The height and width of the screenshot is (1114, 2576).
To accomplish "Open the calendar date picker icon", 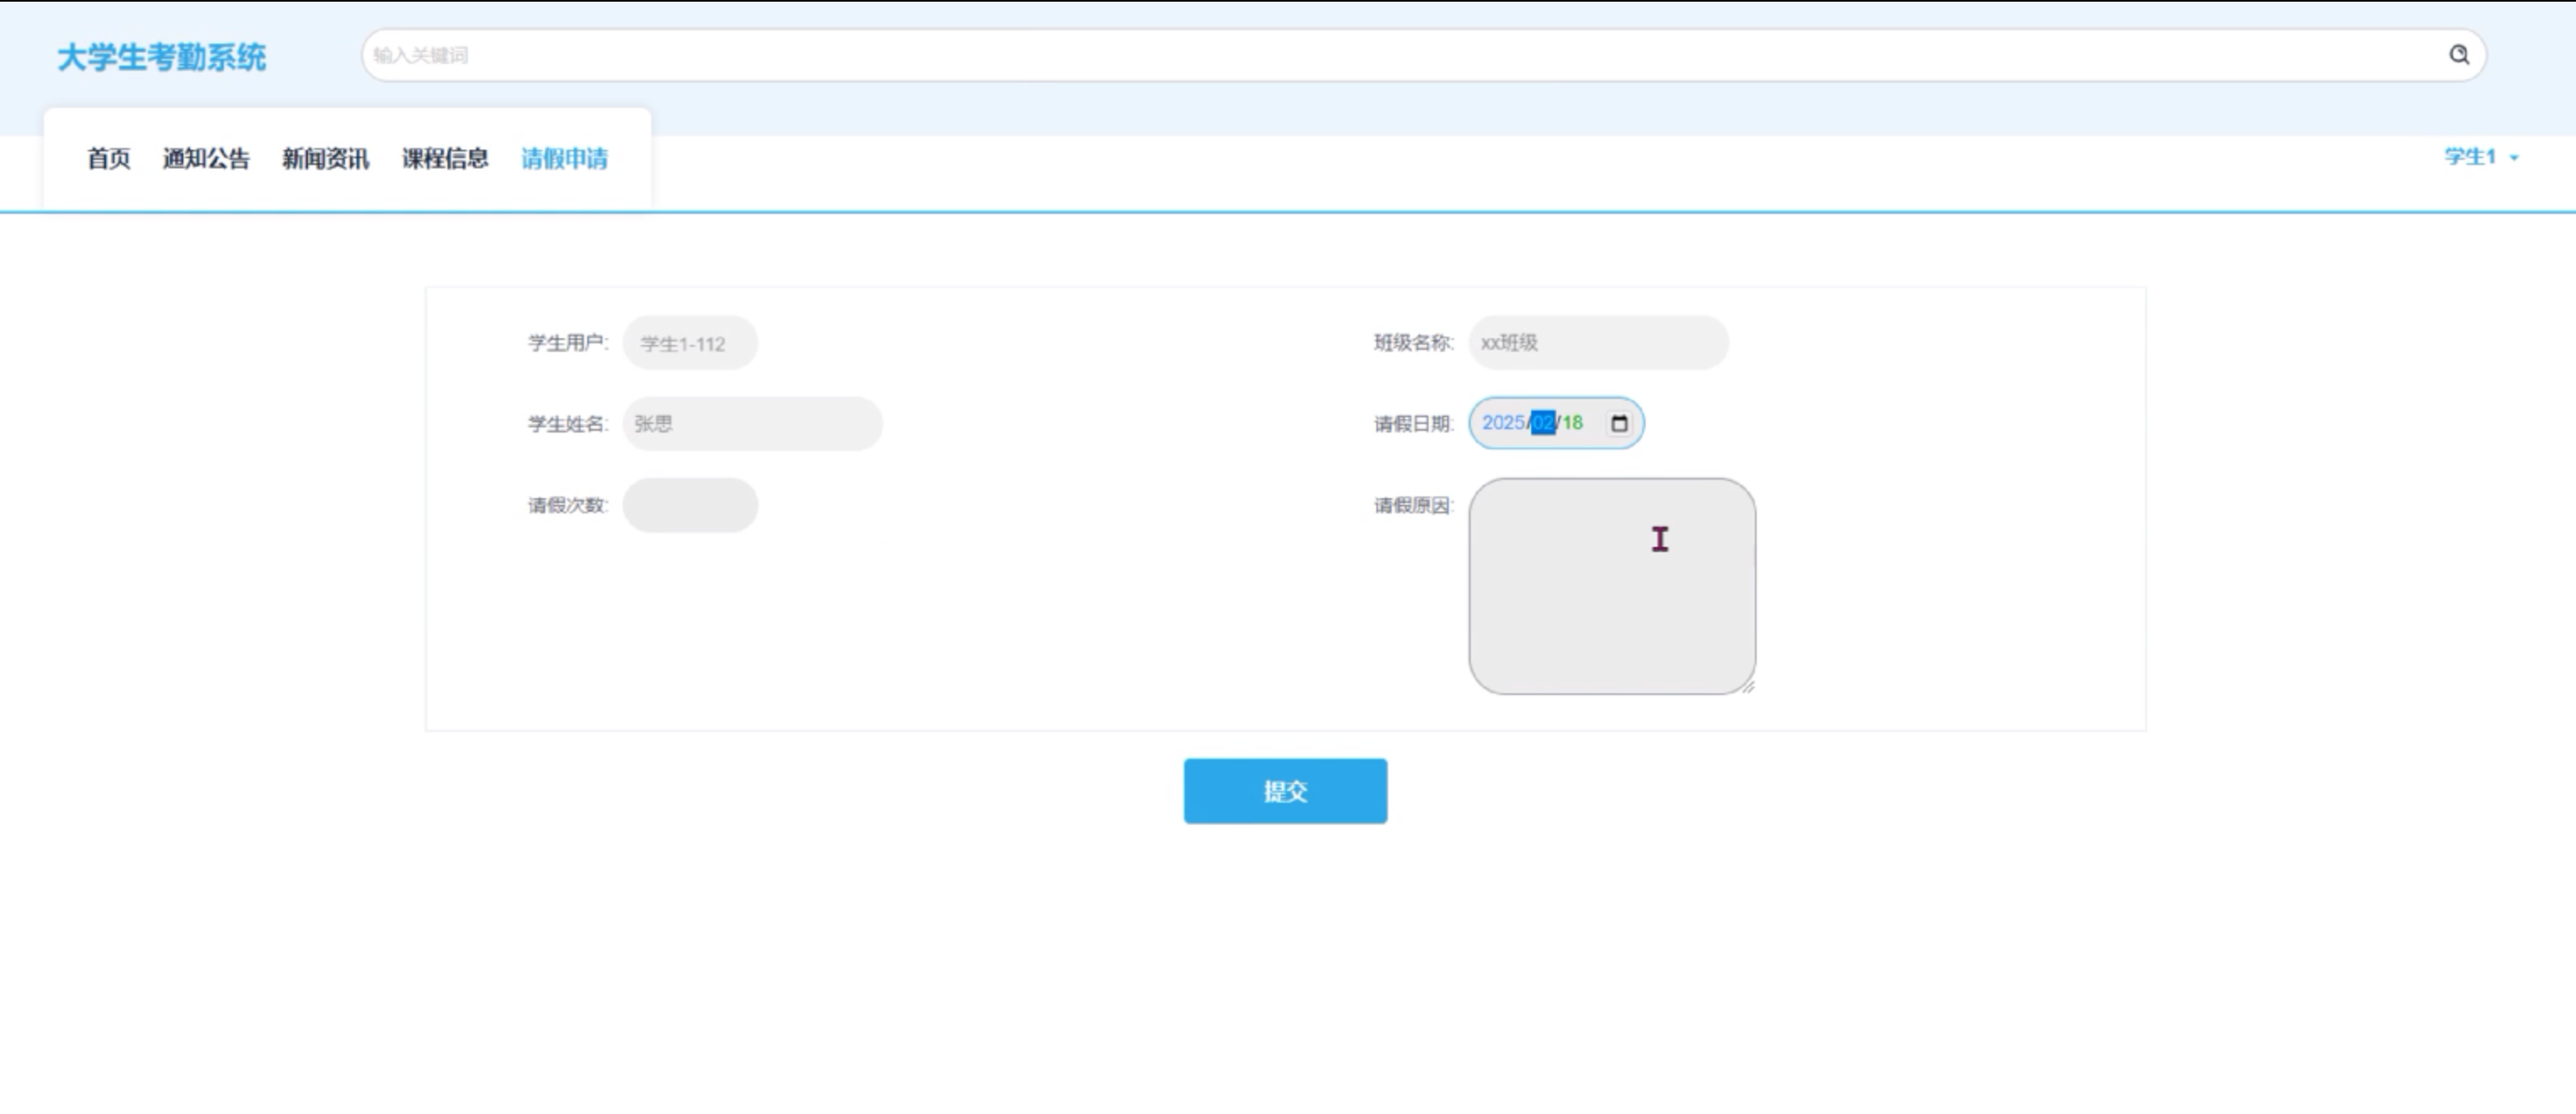I will (x=1619, y=423).
